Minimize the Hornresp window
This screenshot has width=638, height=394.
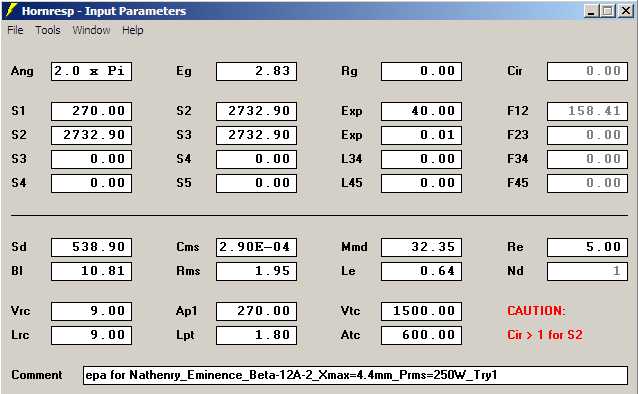tap(590, 11)
